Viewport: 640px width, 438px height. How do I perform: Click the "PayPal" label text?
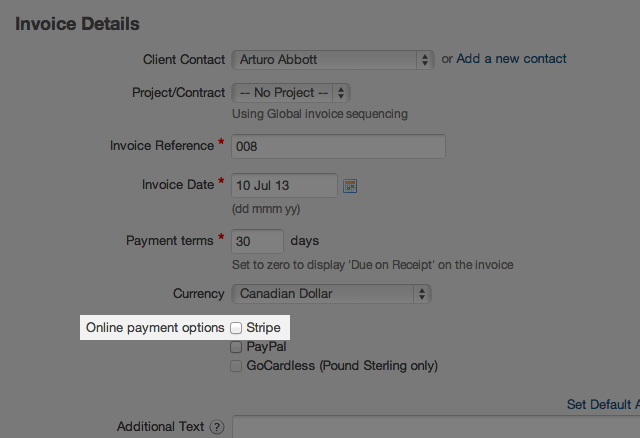267,347
